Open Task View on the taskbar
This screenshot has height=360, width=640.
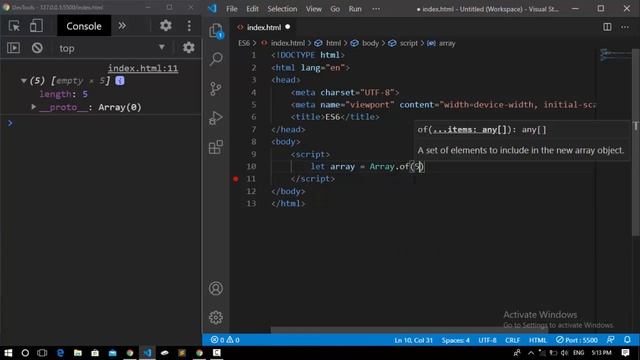click(x=42, y=353)
